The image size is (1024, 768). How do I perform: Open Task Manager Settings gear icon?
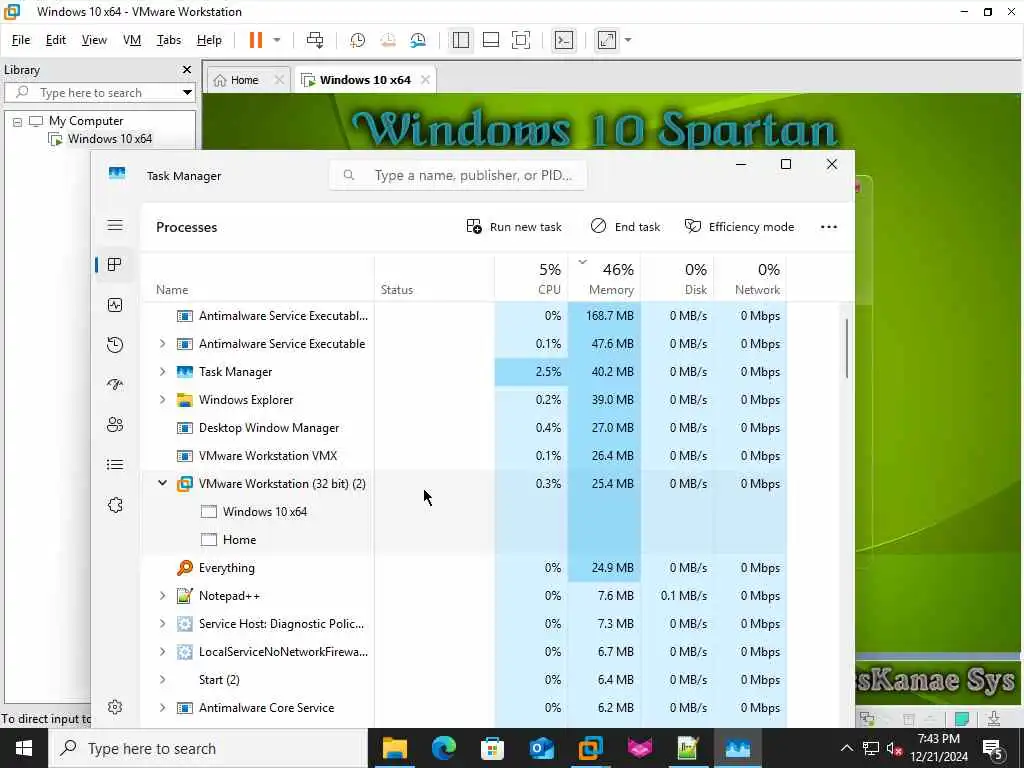click(115, 707)
